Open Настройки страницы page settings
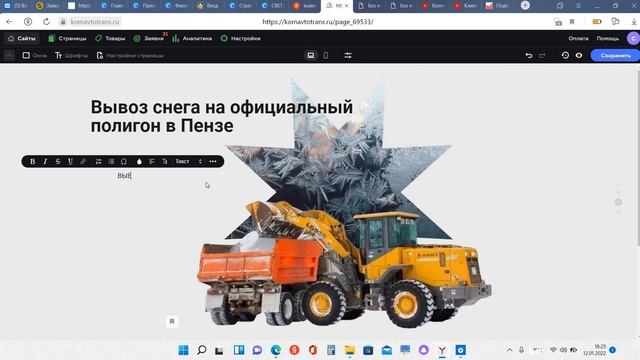Screen dimensions: 640x360 coord(130,56)
